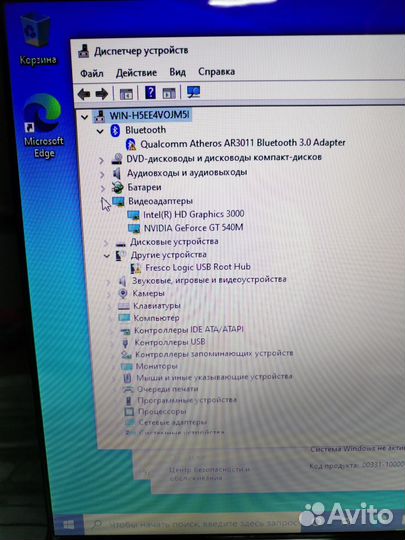Open the Справка menu
This screenshot has height=540, width=405.
[217, 72]
